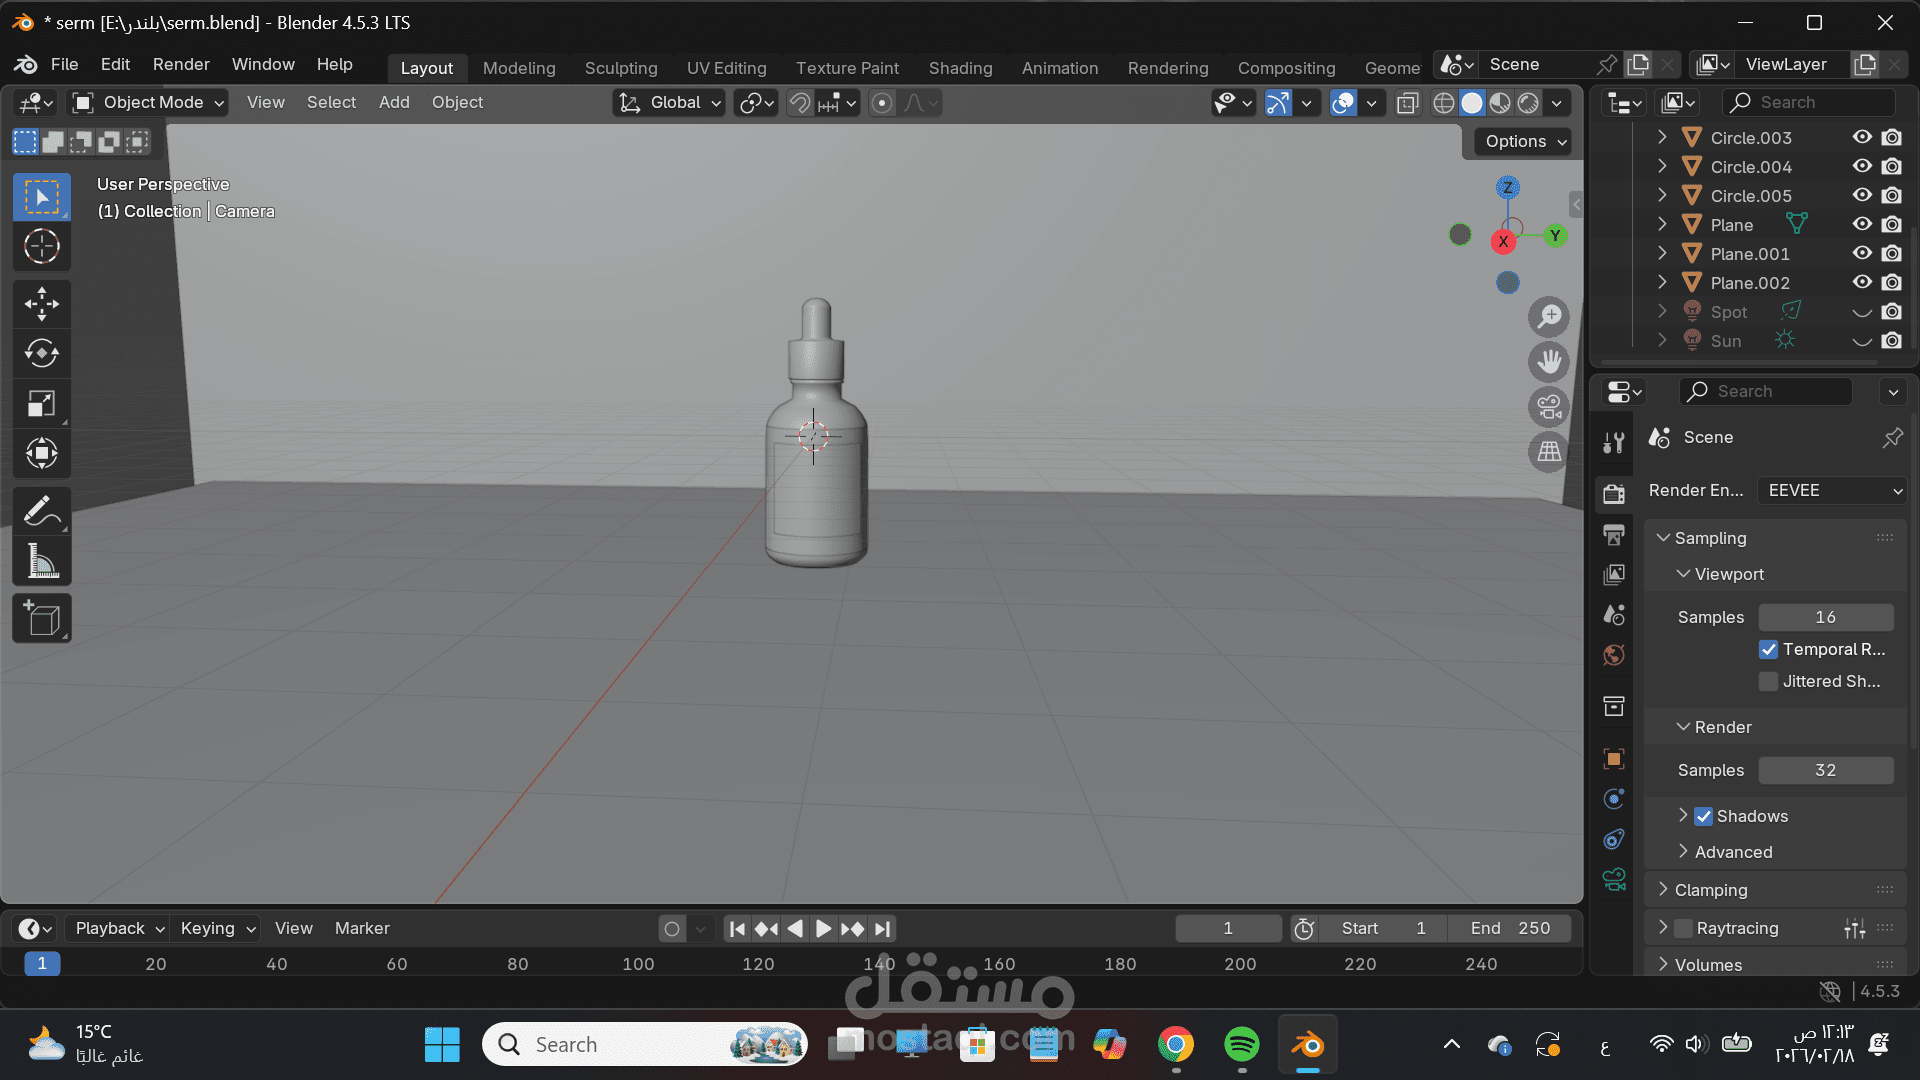This screenshot has width=1920, height=1080.
Task: Choose the Add Cube tool
Action: click(x=41, y=620)
